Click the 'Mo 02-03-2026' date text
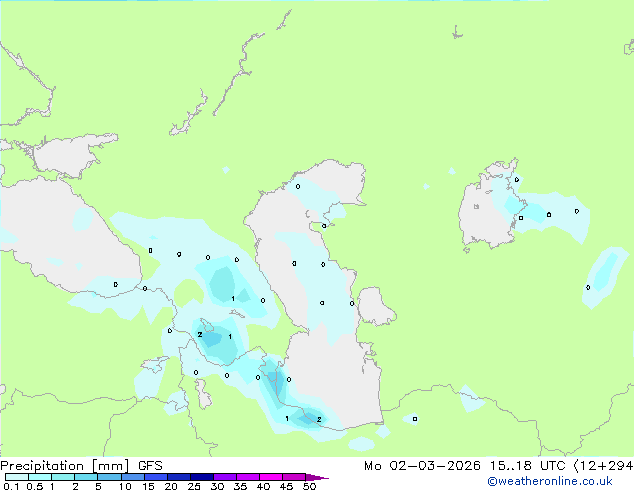Image resolution: width=634 pixels, height=490 pixels. pyautogui.click(x=422, y=466)
